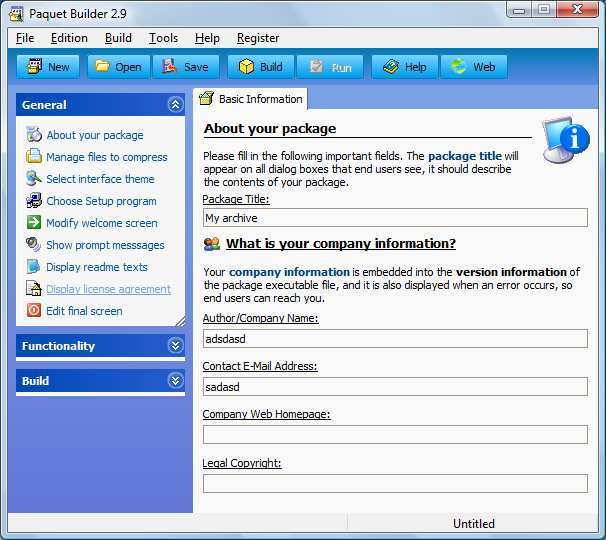Open Show prompt messages page
Image resolution: width=606 pixels, height=540 pixels.
(x=105, y=245)
